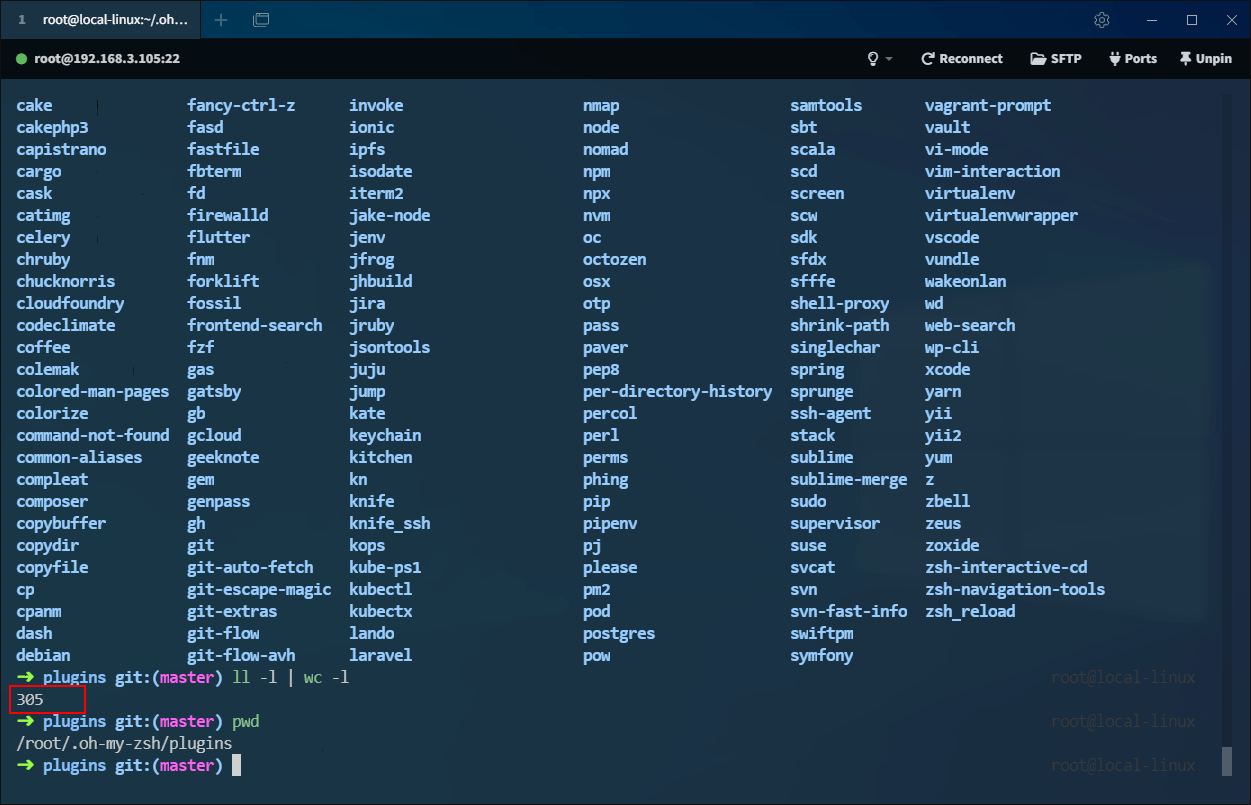The width and height of the screenshot is (1251, 805).
Task: Click the green connection status dot
Action: (x=21, y=59)
